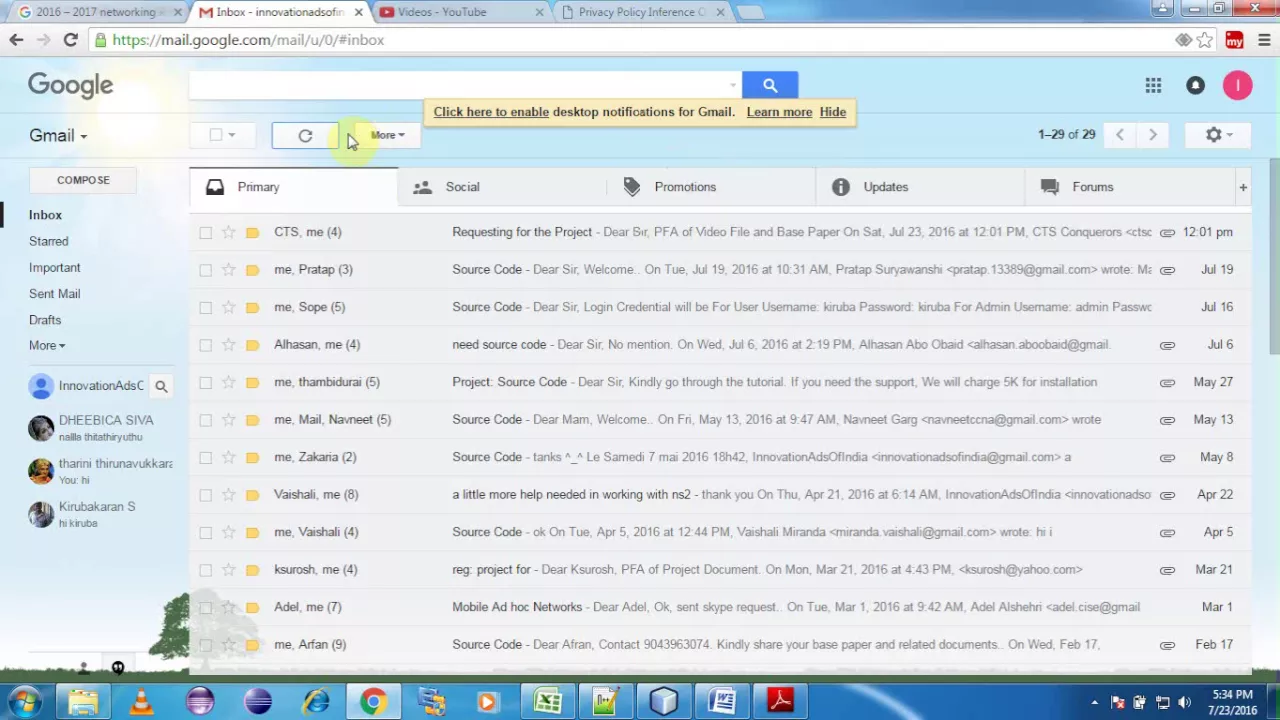Tick checkbox for me, Sope email
The width and height of the screenshot is (1280, 720).
(x=205, y=307)
